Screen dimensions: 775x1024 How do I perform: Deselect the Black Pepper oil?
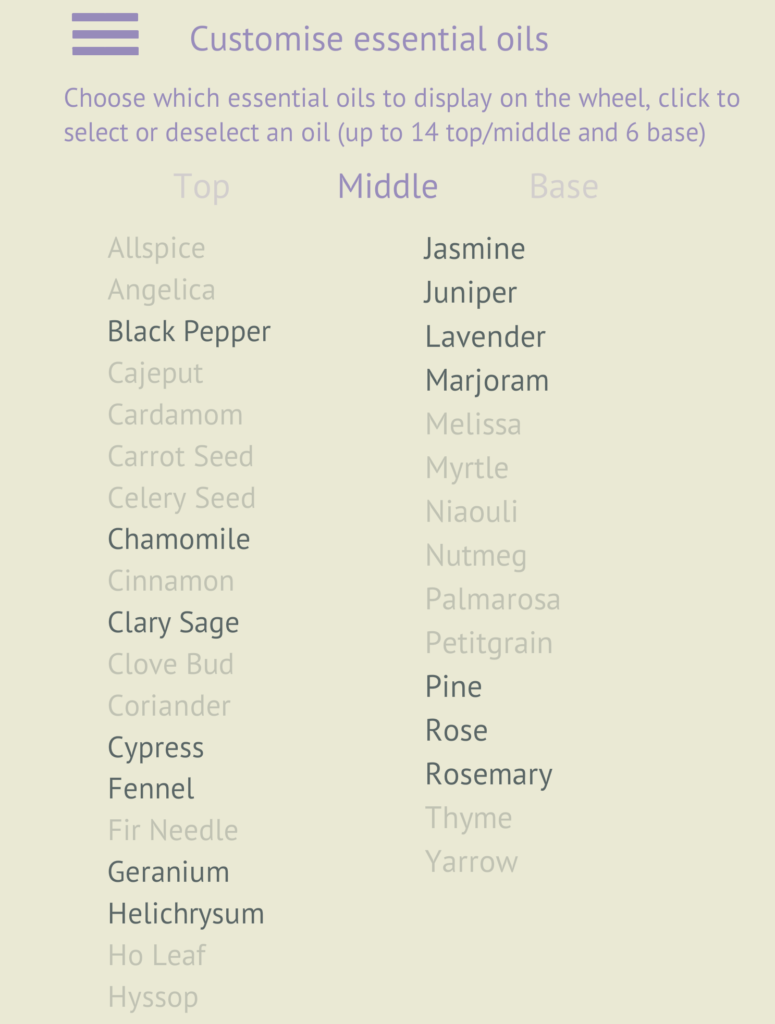point(189,332)
